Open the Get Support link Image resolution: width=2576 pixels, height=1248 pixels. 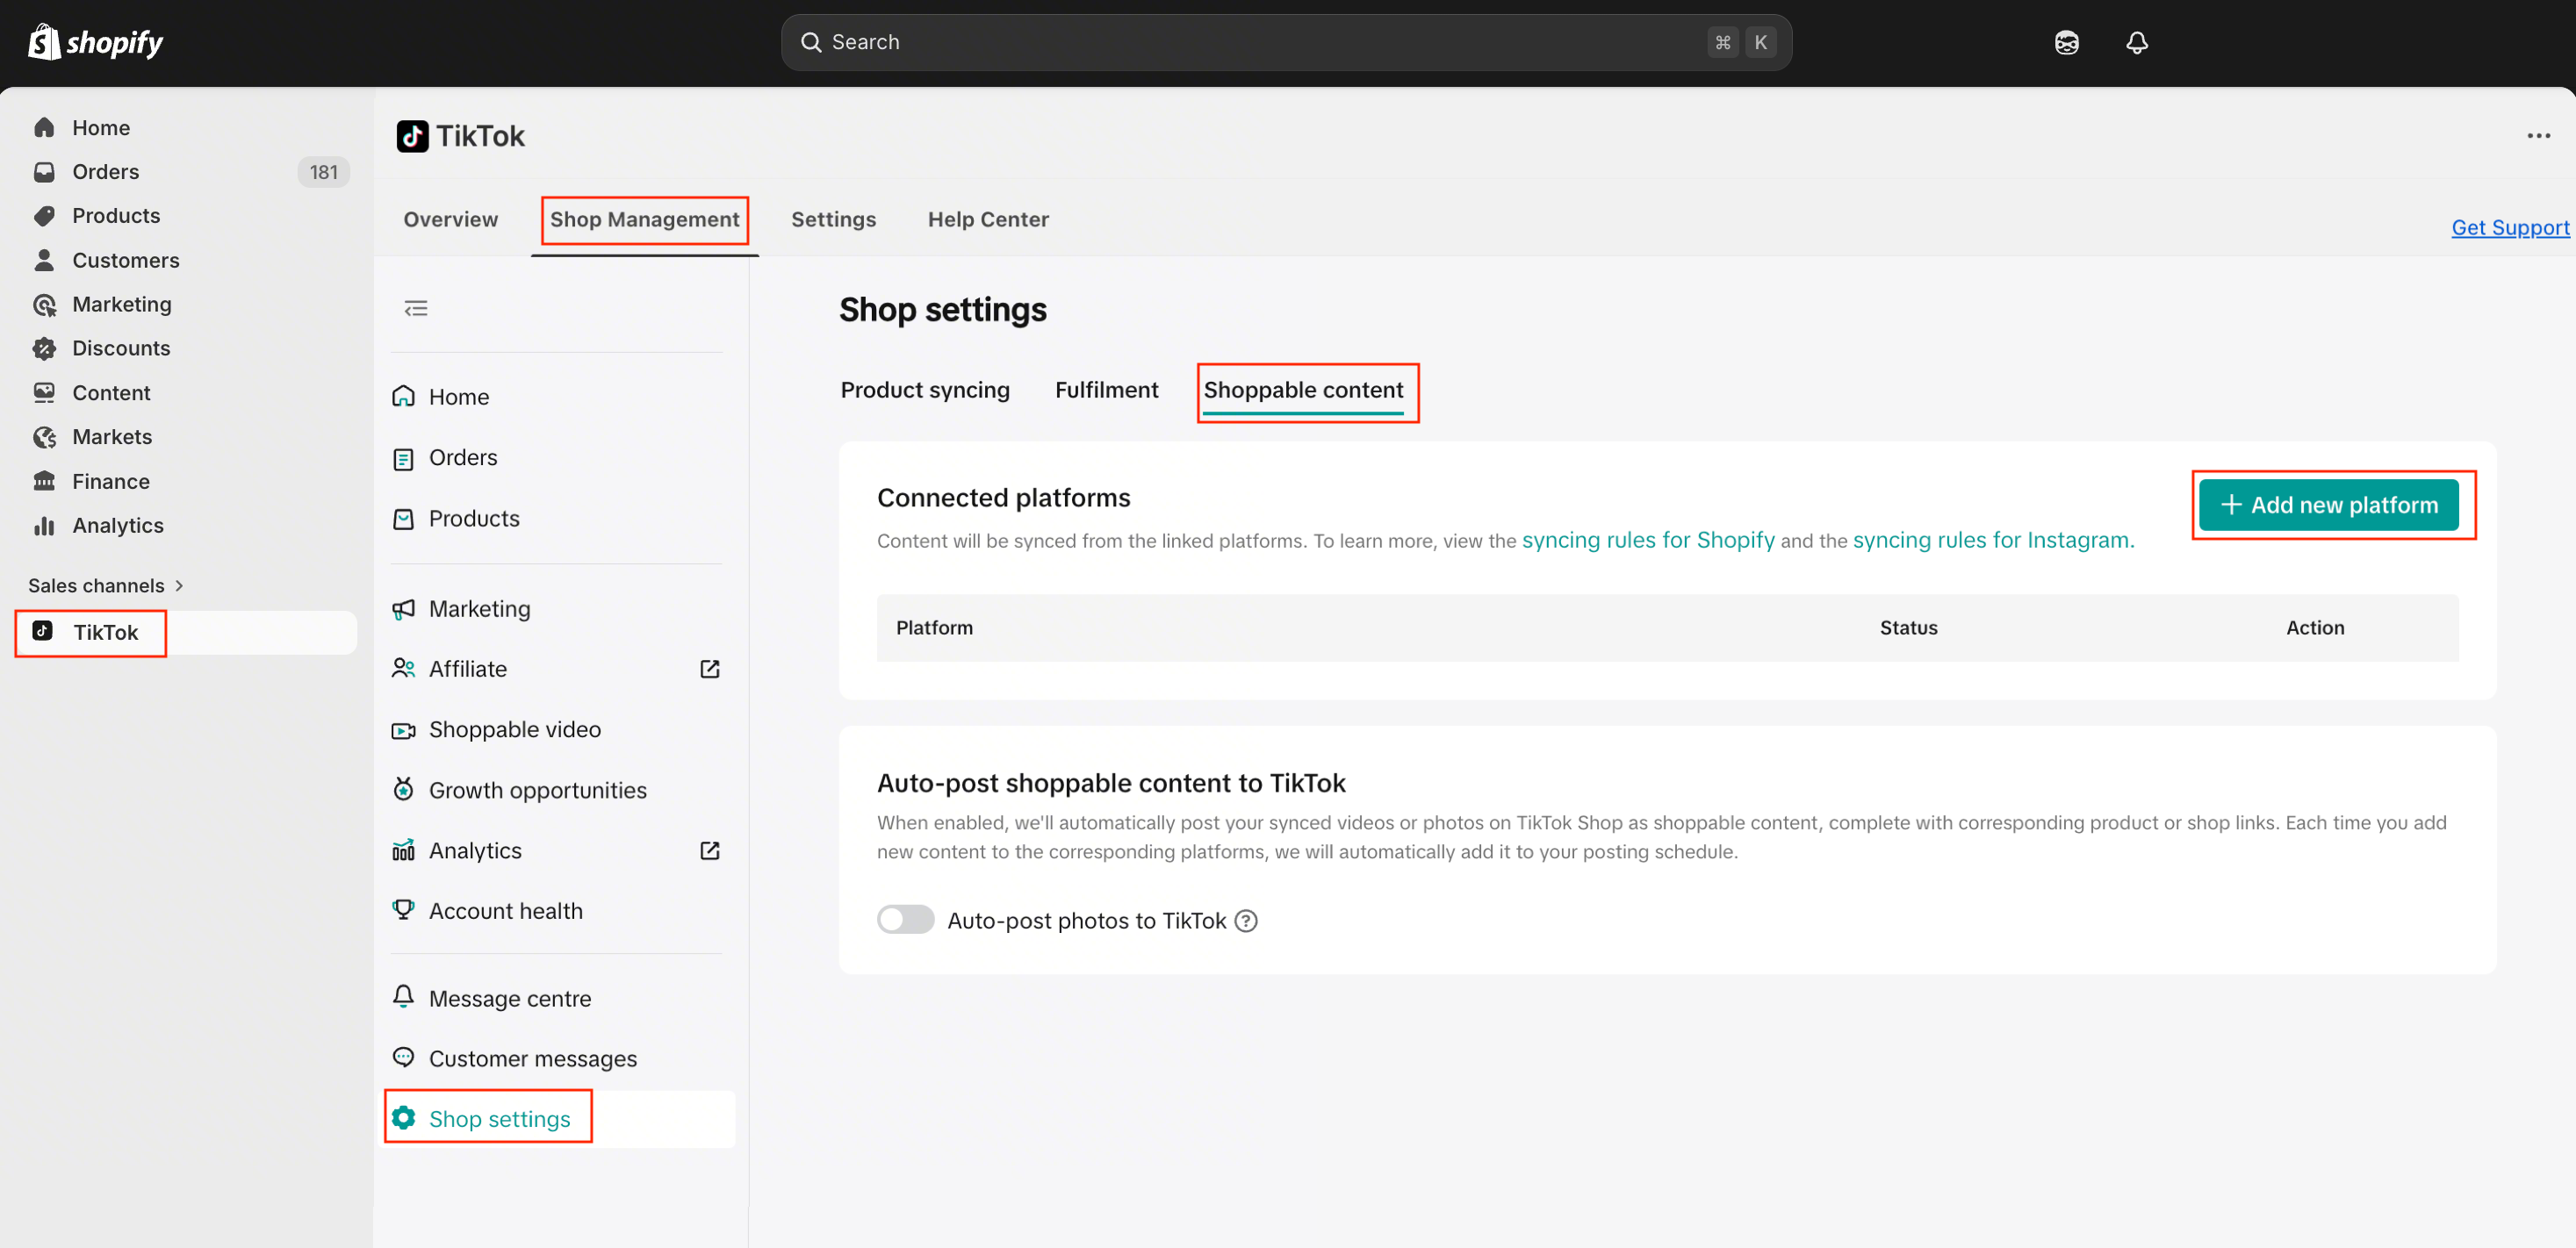2510,227
